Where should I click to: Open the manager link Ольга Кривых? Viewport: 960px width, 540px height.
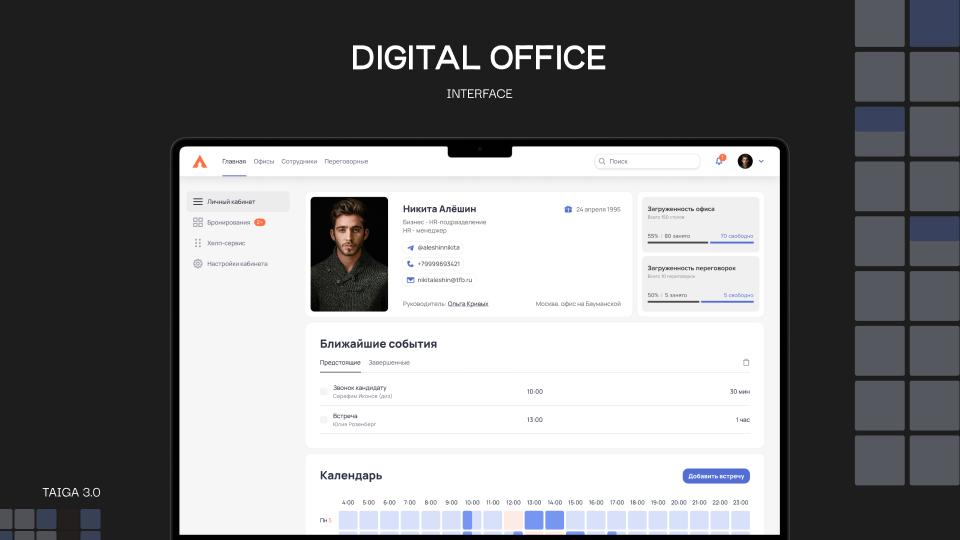click(468, 304)
